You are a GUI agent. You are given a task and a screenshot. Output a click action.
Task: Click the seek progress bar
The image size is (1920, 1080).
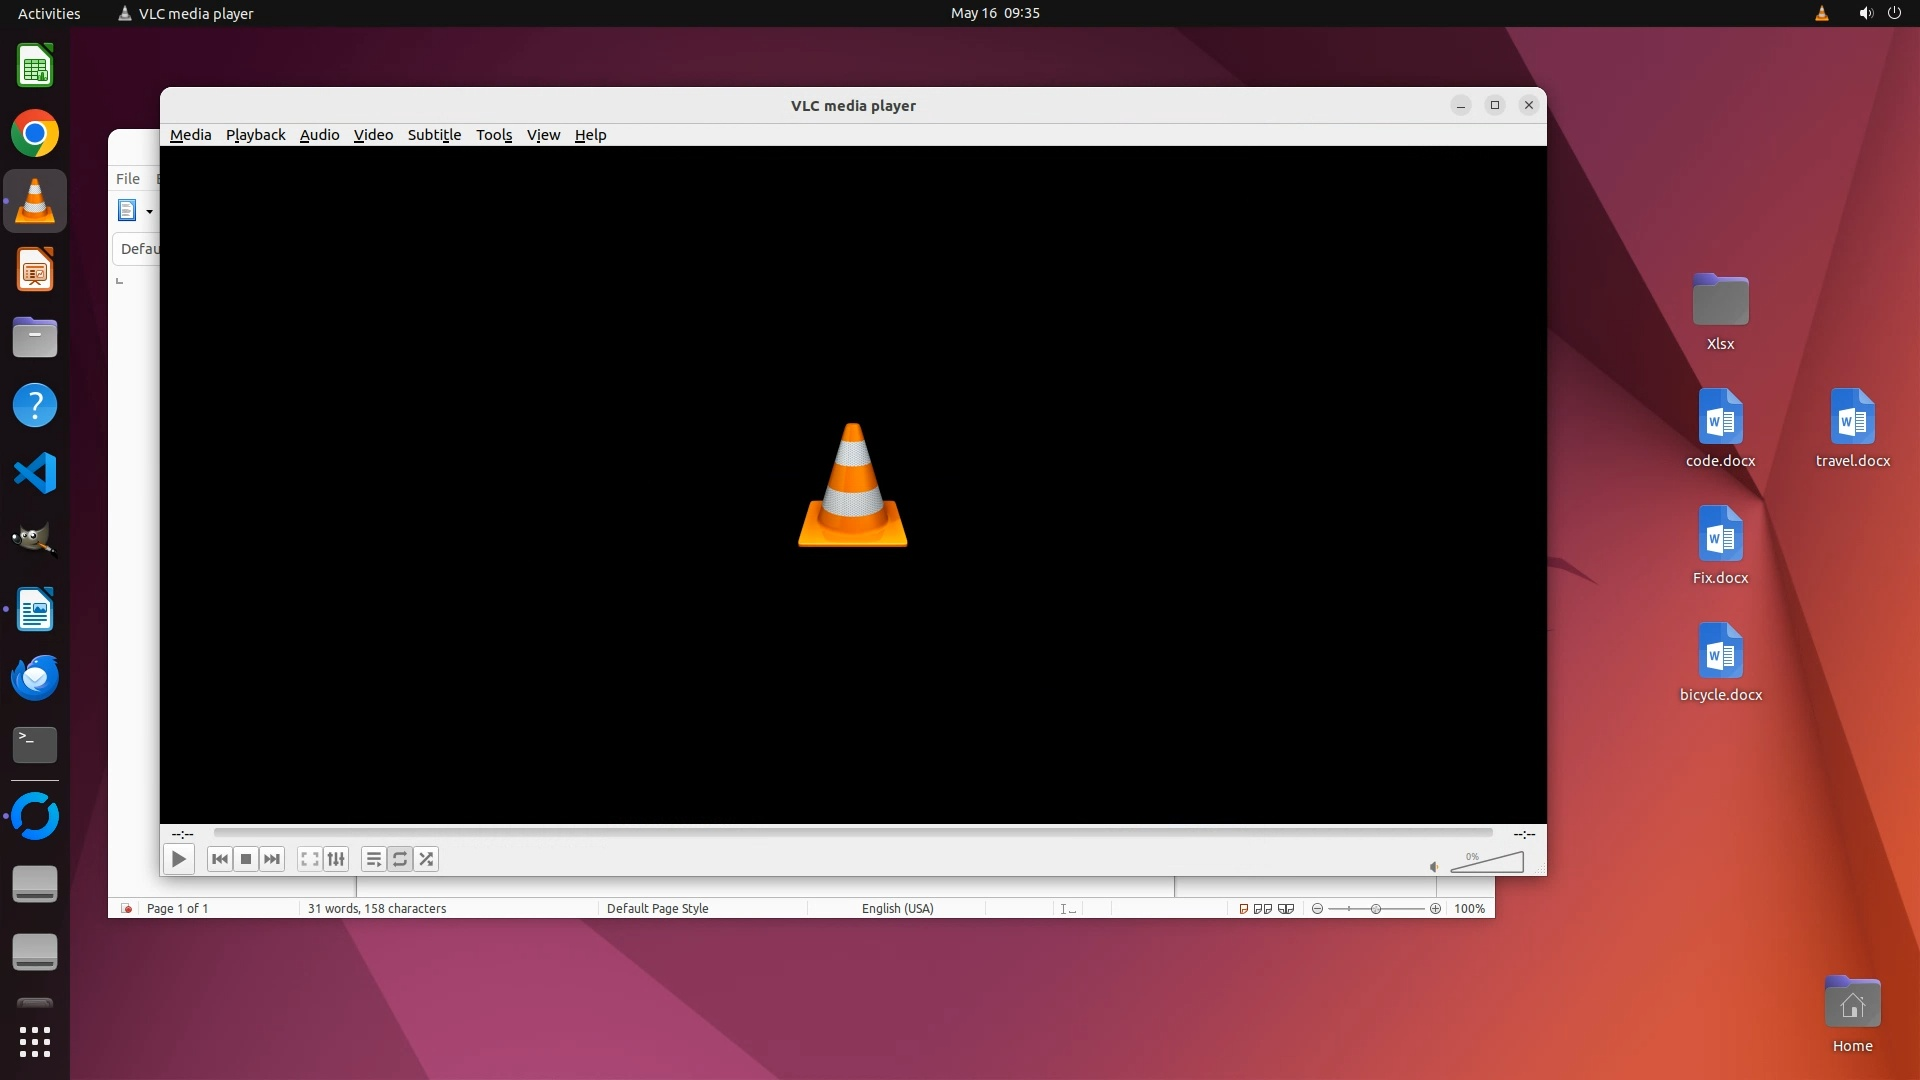[852, 832]
